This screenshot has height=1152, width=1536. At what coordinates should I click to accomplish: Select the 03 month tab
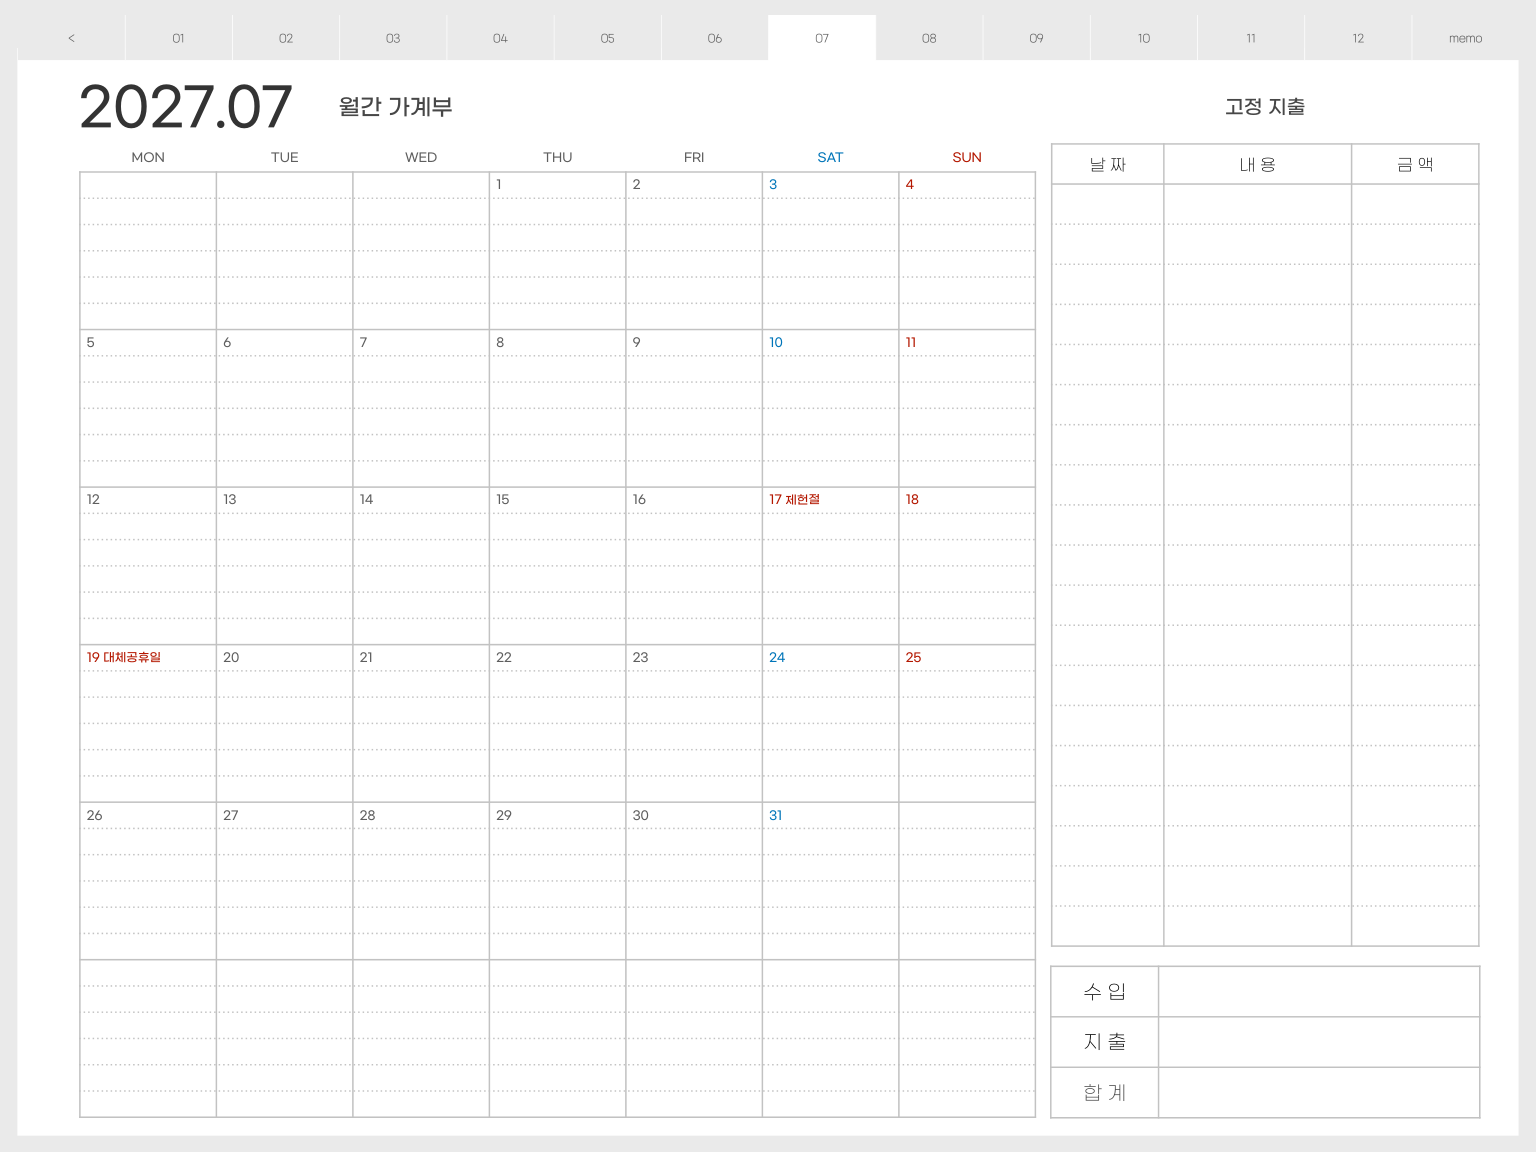click(393, 38)
